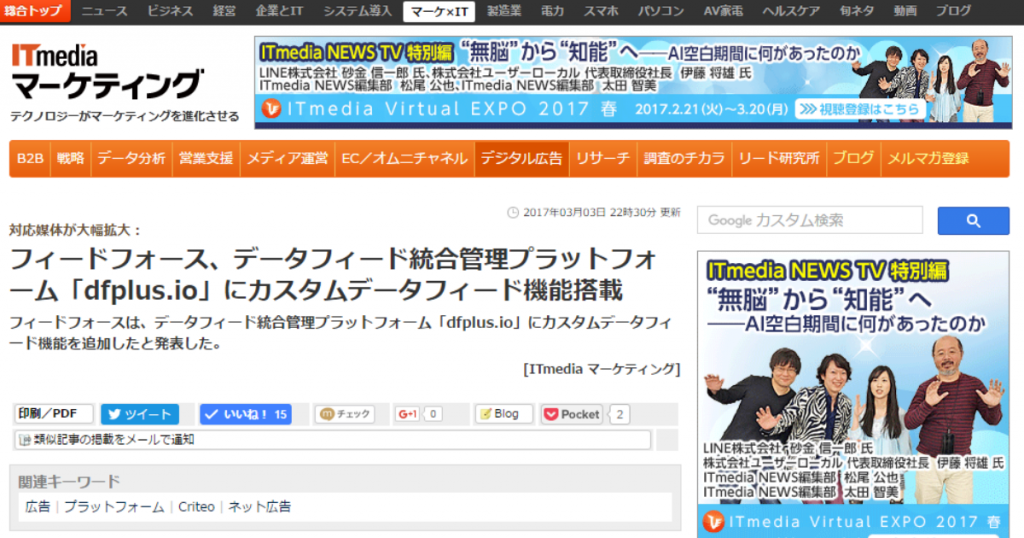Click the いいね！ like button
The height and width of the screenshot is (538, 1024).
(x=245, y=414)
